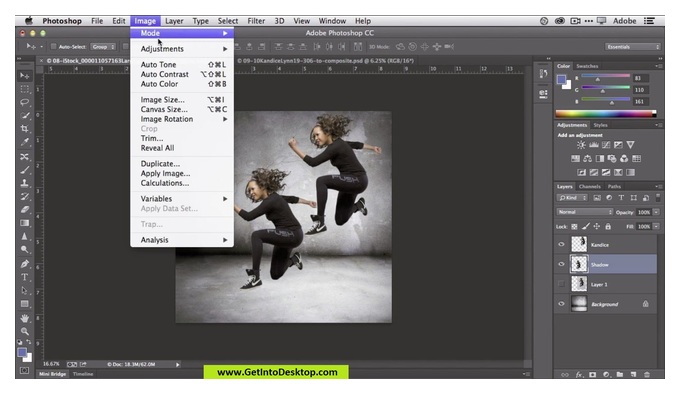Click the Opacity 100% field

[x=644, y=212]
